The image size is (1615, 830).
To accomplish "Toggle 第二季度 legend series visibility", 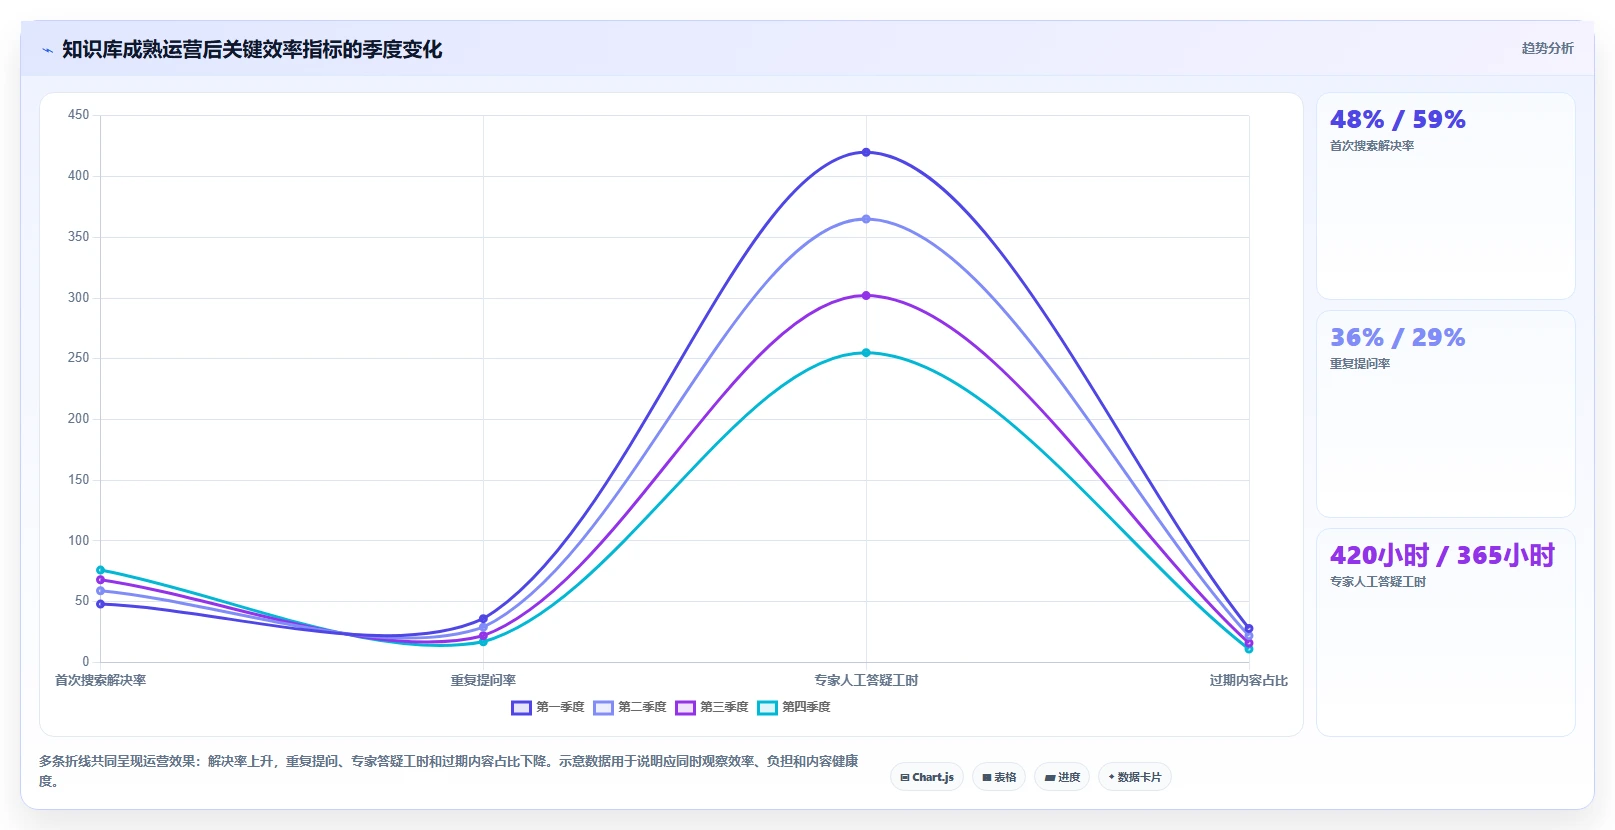I will tap(629, 707).
